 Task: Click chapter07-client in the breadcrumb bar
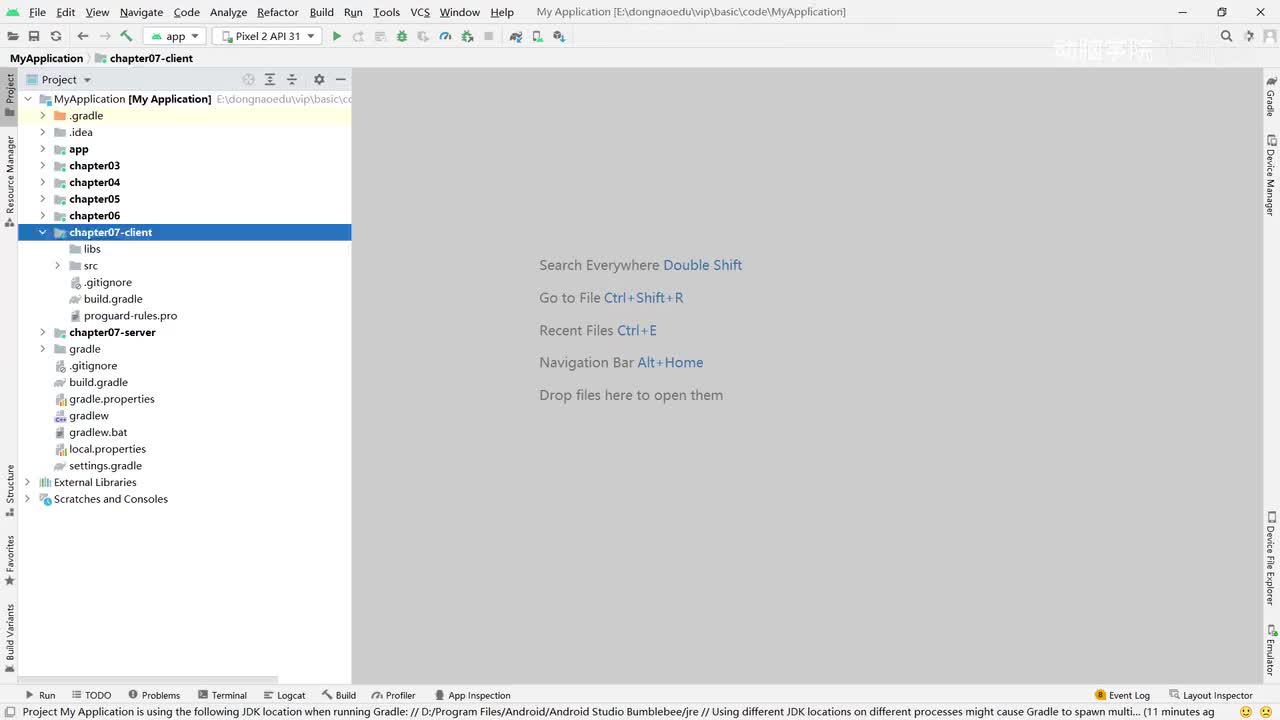click(x=151, y=58)
